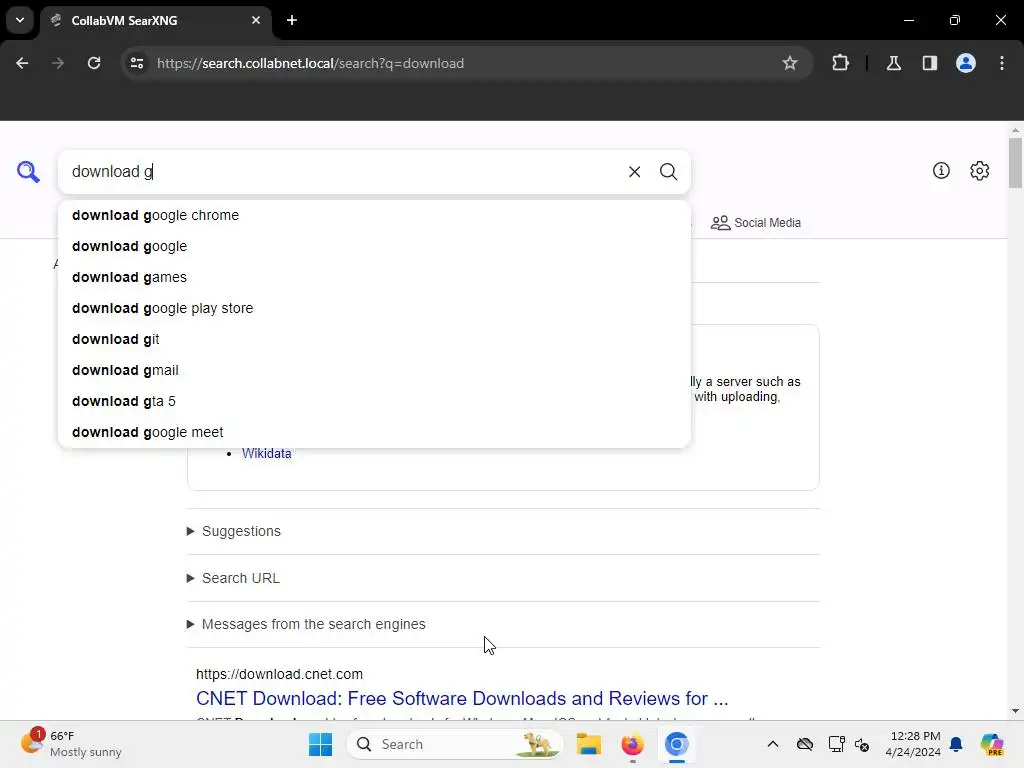Screen dimensions: 1024x768
Task: Click scrollbar down arrow
Action: click(1015, 711)
